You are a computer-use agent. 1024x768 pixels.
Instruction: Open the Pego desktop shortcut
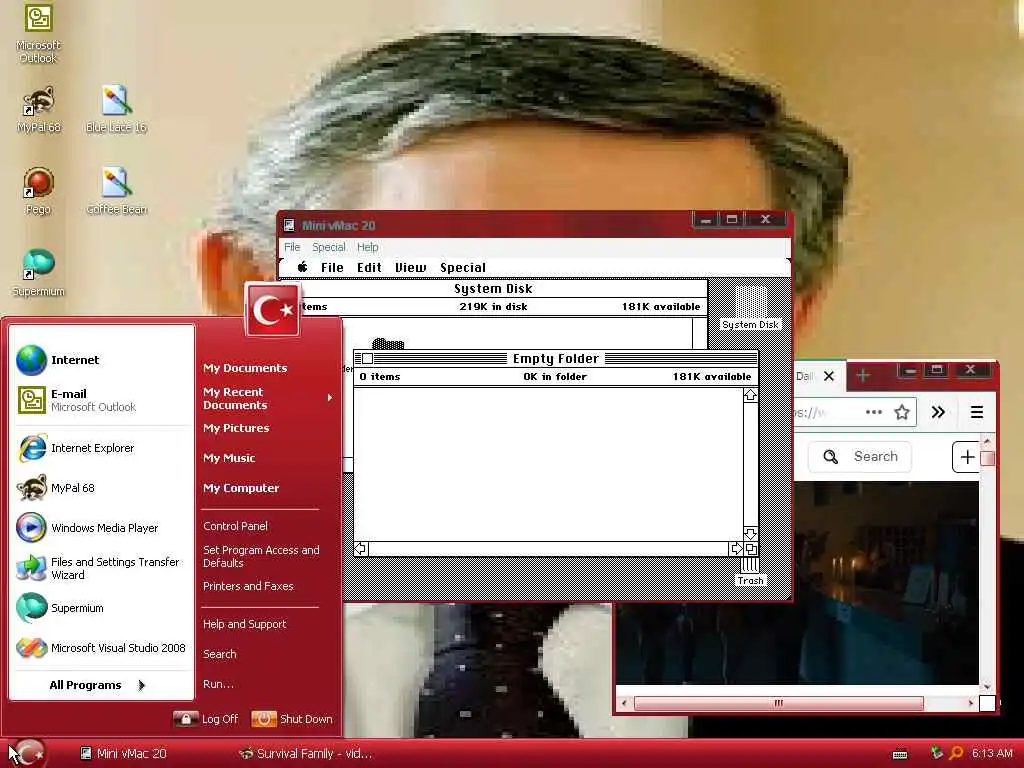[38, 191]
